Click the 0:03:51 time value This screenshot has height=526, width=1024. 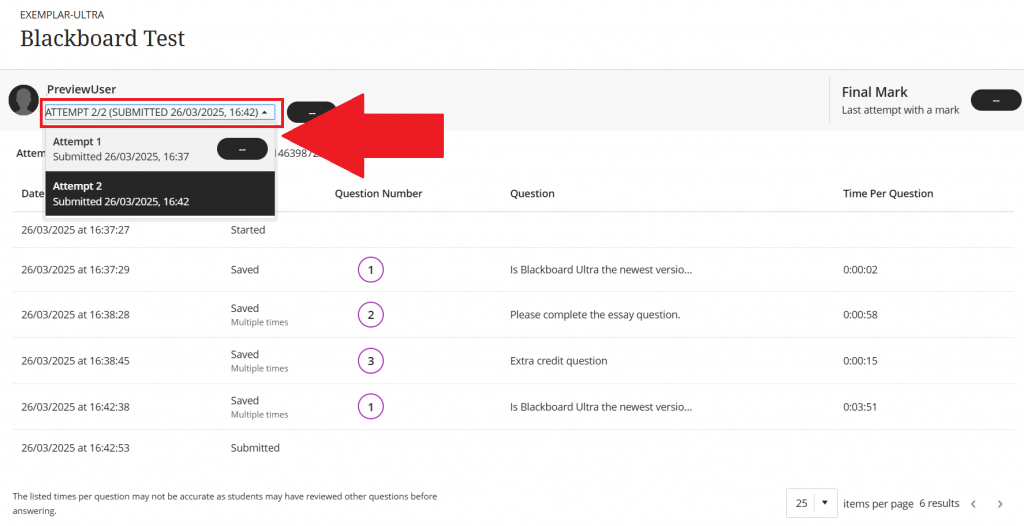860,407
